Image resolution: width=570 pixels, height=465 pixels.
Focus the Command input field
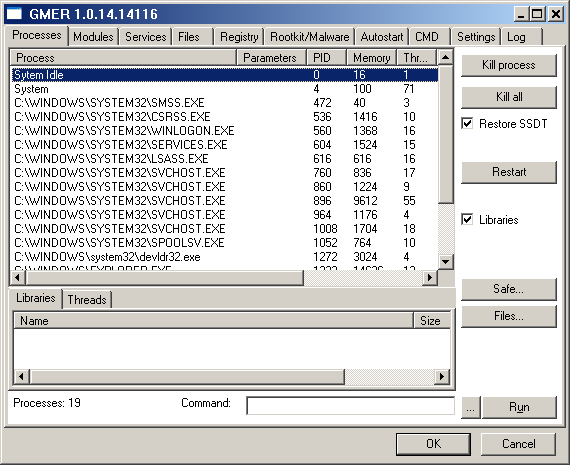(350, 406)
